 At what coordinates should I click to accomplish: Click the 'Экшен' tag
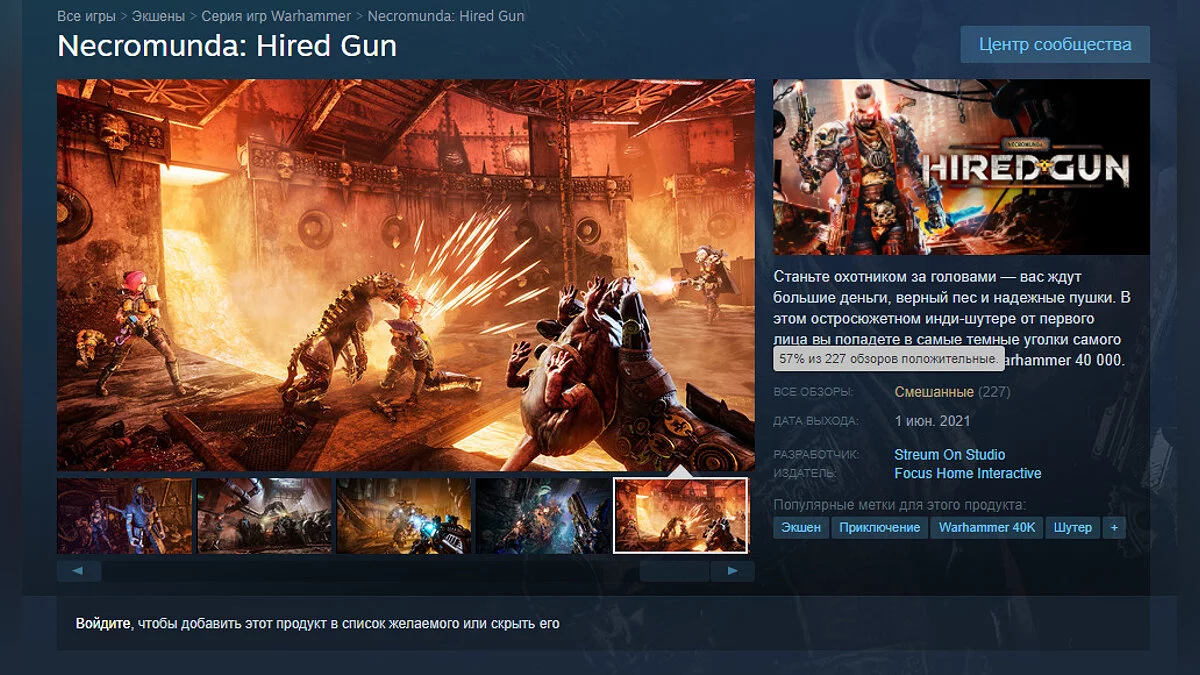pos(801,527)
